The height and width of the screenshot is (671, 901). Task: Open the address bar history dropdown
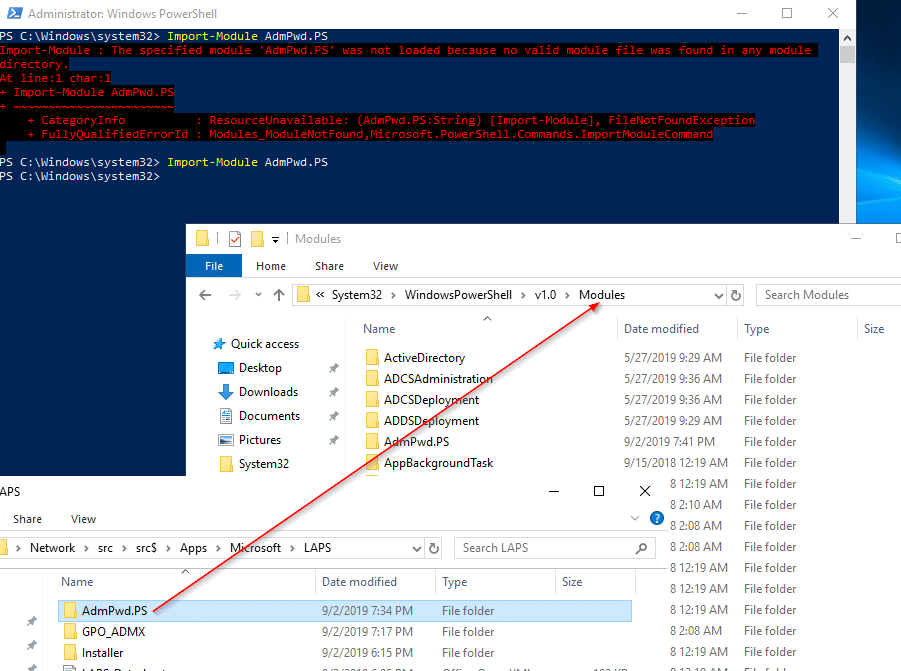pyautogui.click(x=718, y=294)
